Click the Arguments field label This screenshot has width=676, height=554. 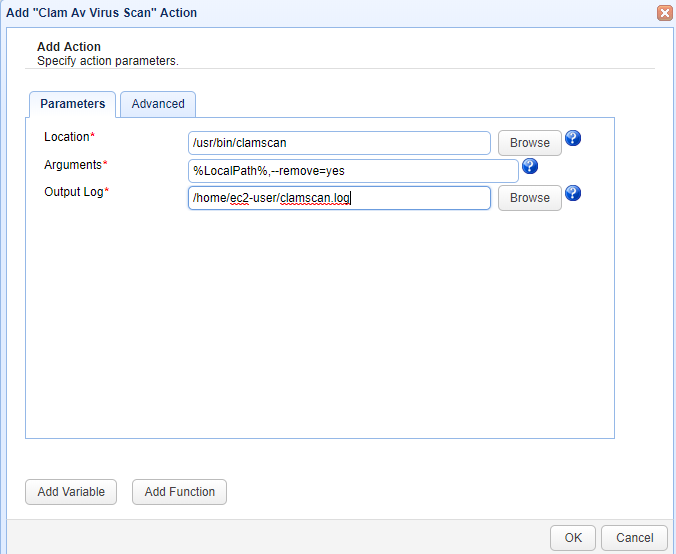(73, 164)
